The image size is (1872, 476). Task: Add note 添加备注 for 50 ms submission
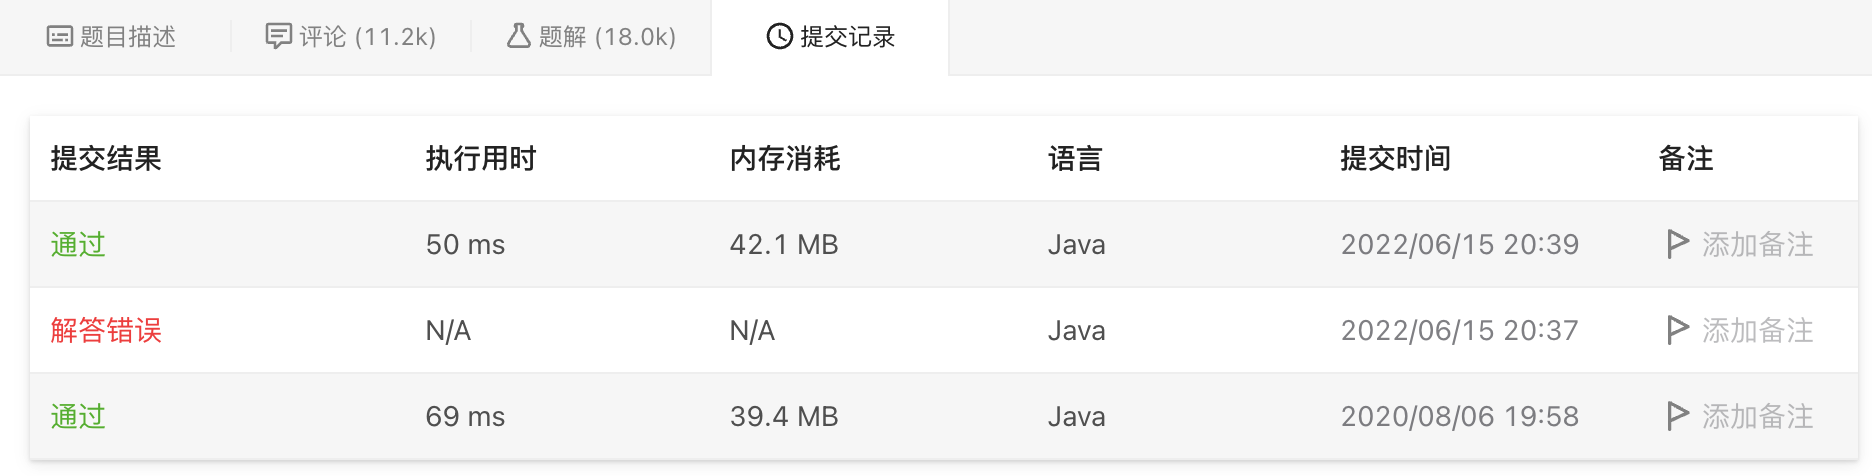(x=1757, y=244)
